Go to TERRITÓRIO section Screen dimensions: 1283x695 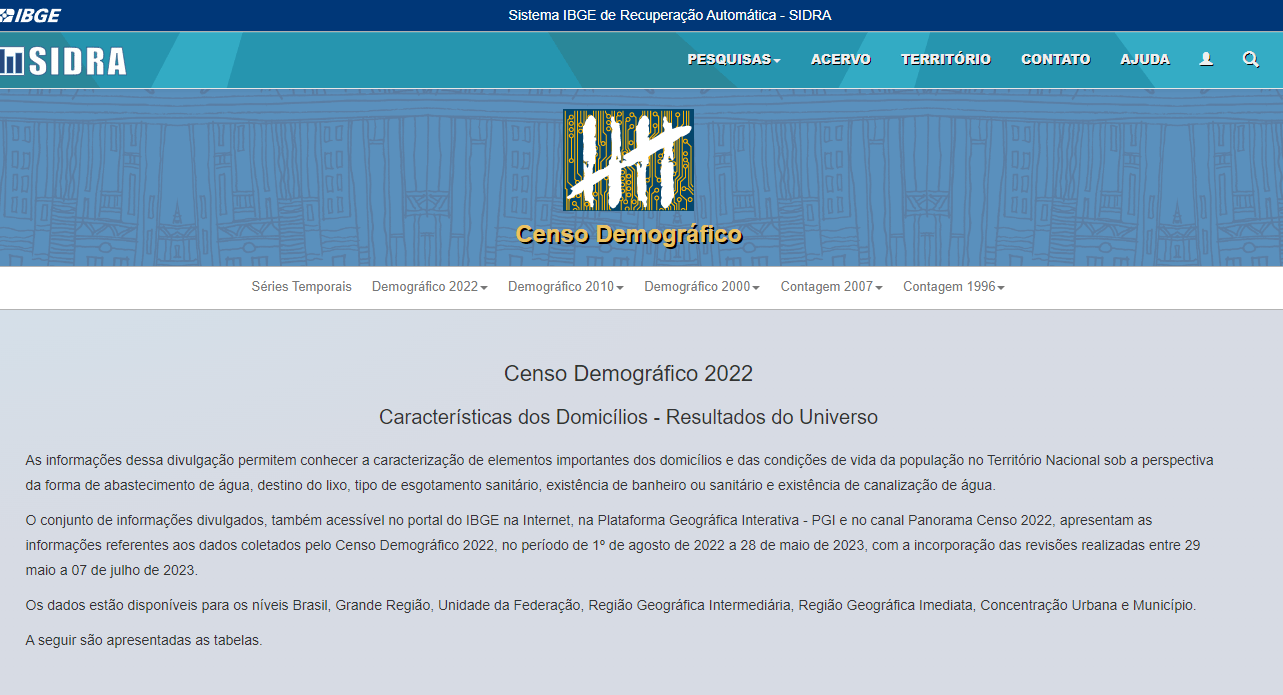pos(946,59)
